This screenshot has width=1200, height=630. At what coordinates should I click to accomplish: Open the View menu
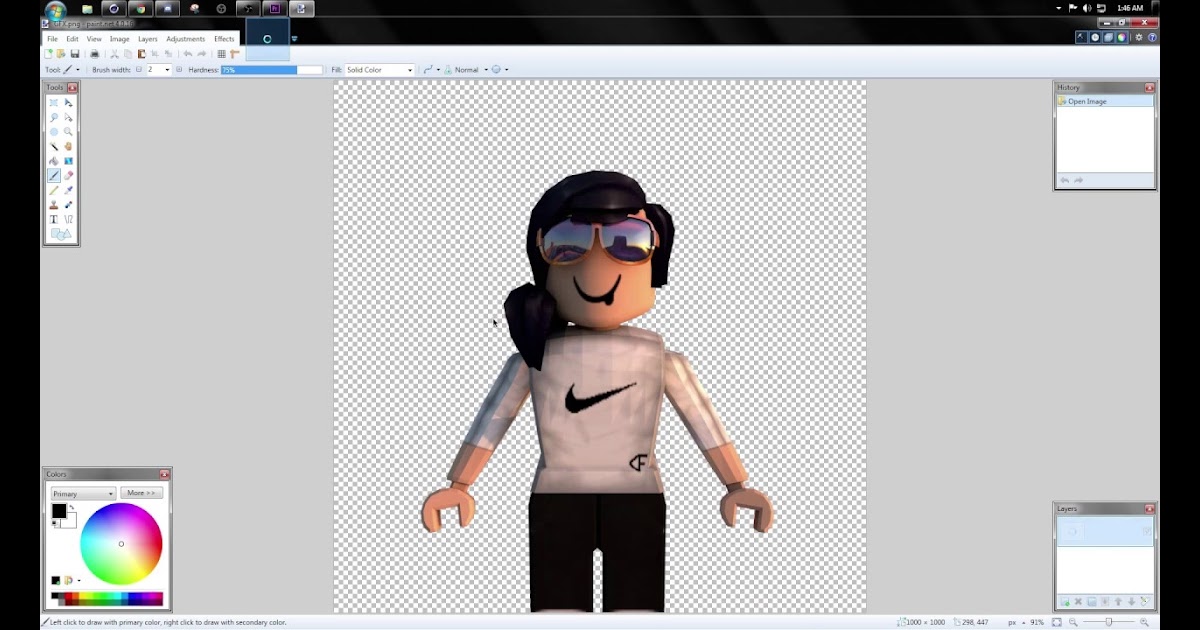(x=94, y=39)
